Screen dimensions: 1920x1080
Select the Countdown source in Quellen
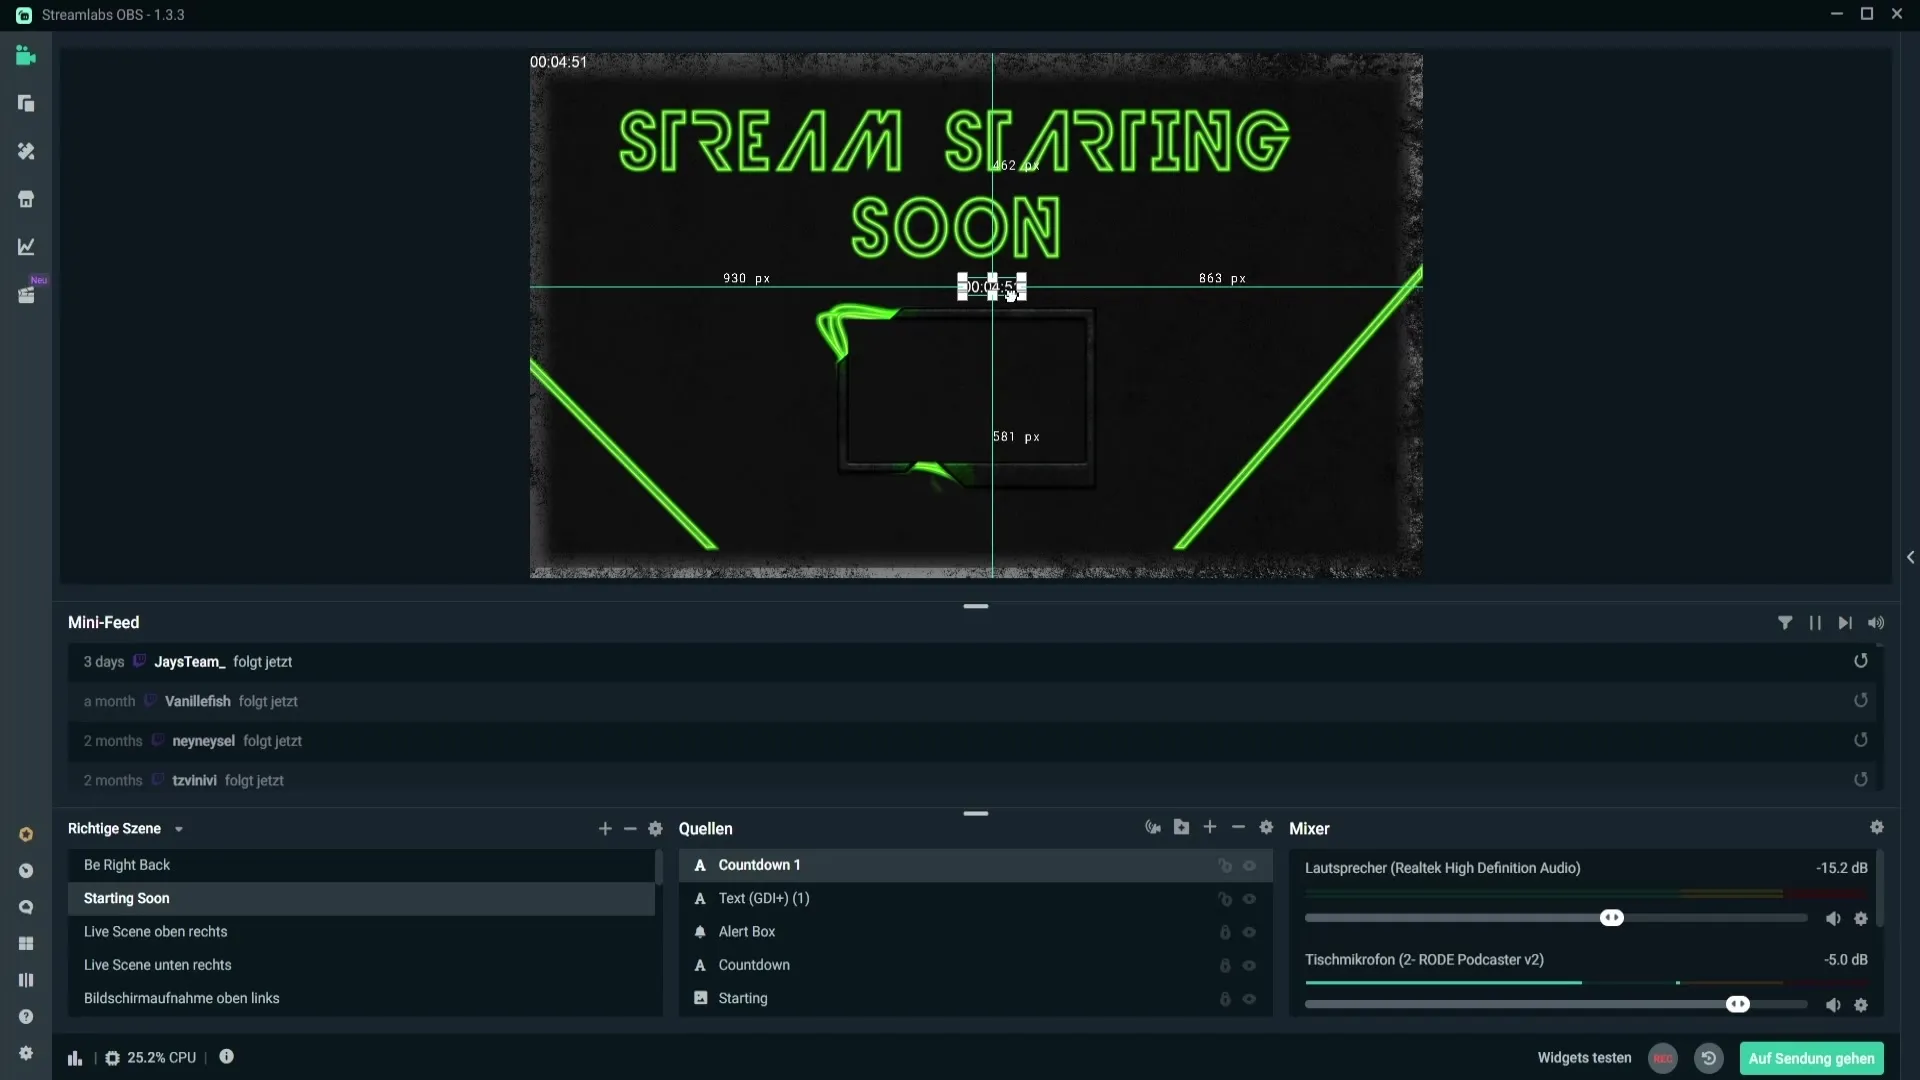pos(753,964)
